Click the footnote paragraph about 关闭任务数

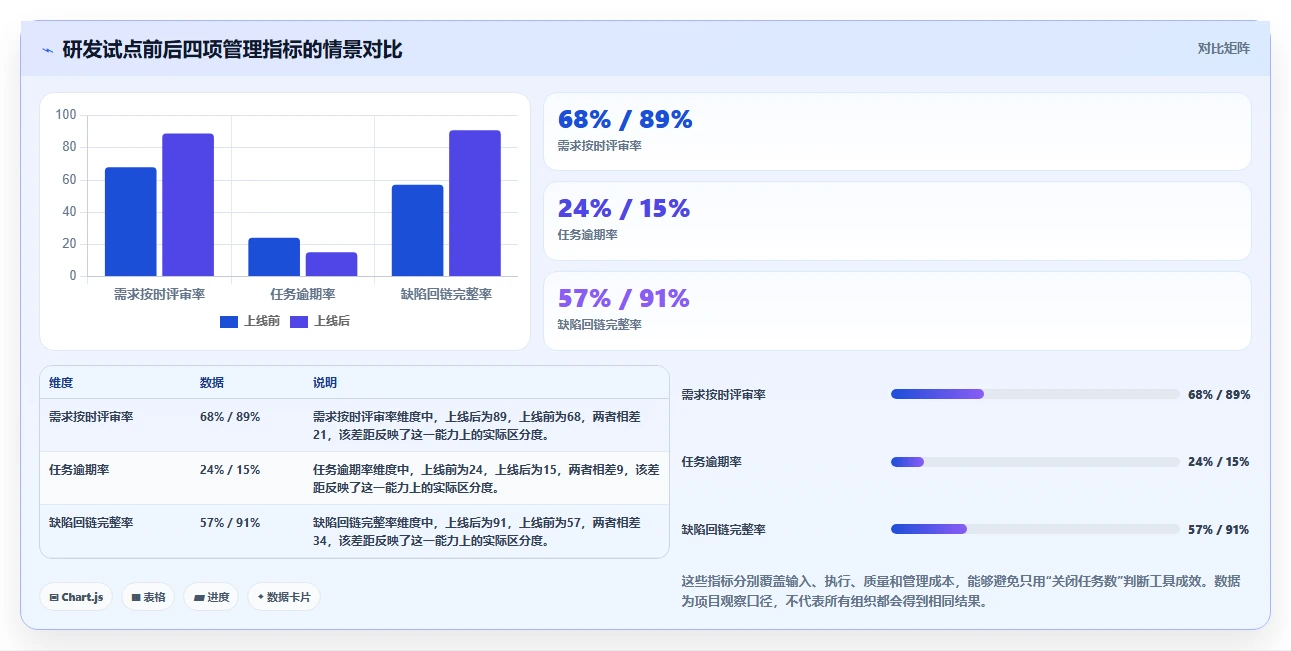coord(961,591)
